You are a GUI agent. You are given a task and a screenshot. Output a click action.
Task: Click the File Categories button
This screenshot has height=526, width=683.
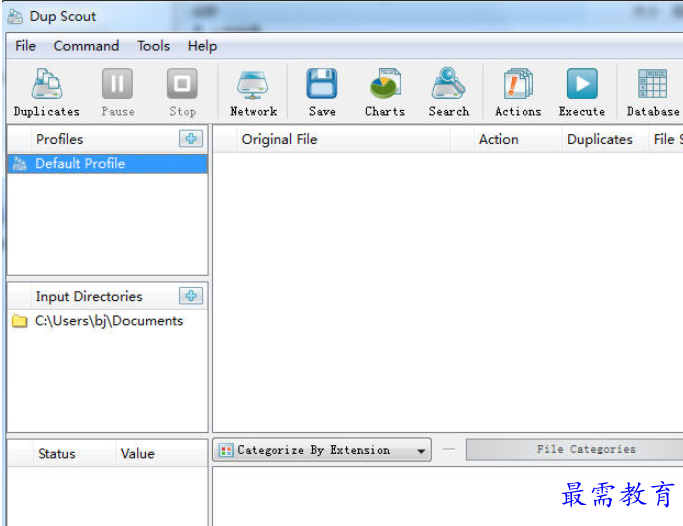pos(574,449)
